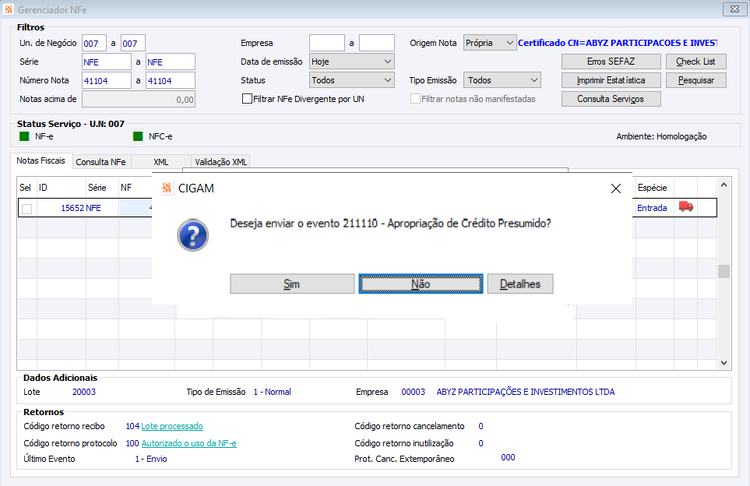
Task: Click first Número Nota field 41104
Action: 107,80
